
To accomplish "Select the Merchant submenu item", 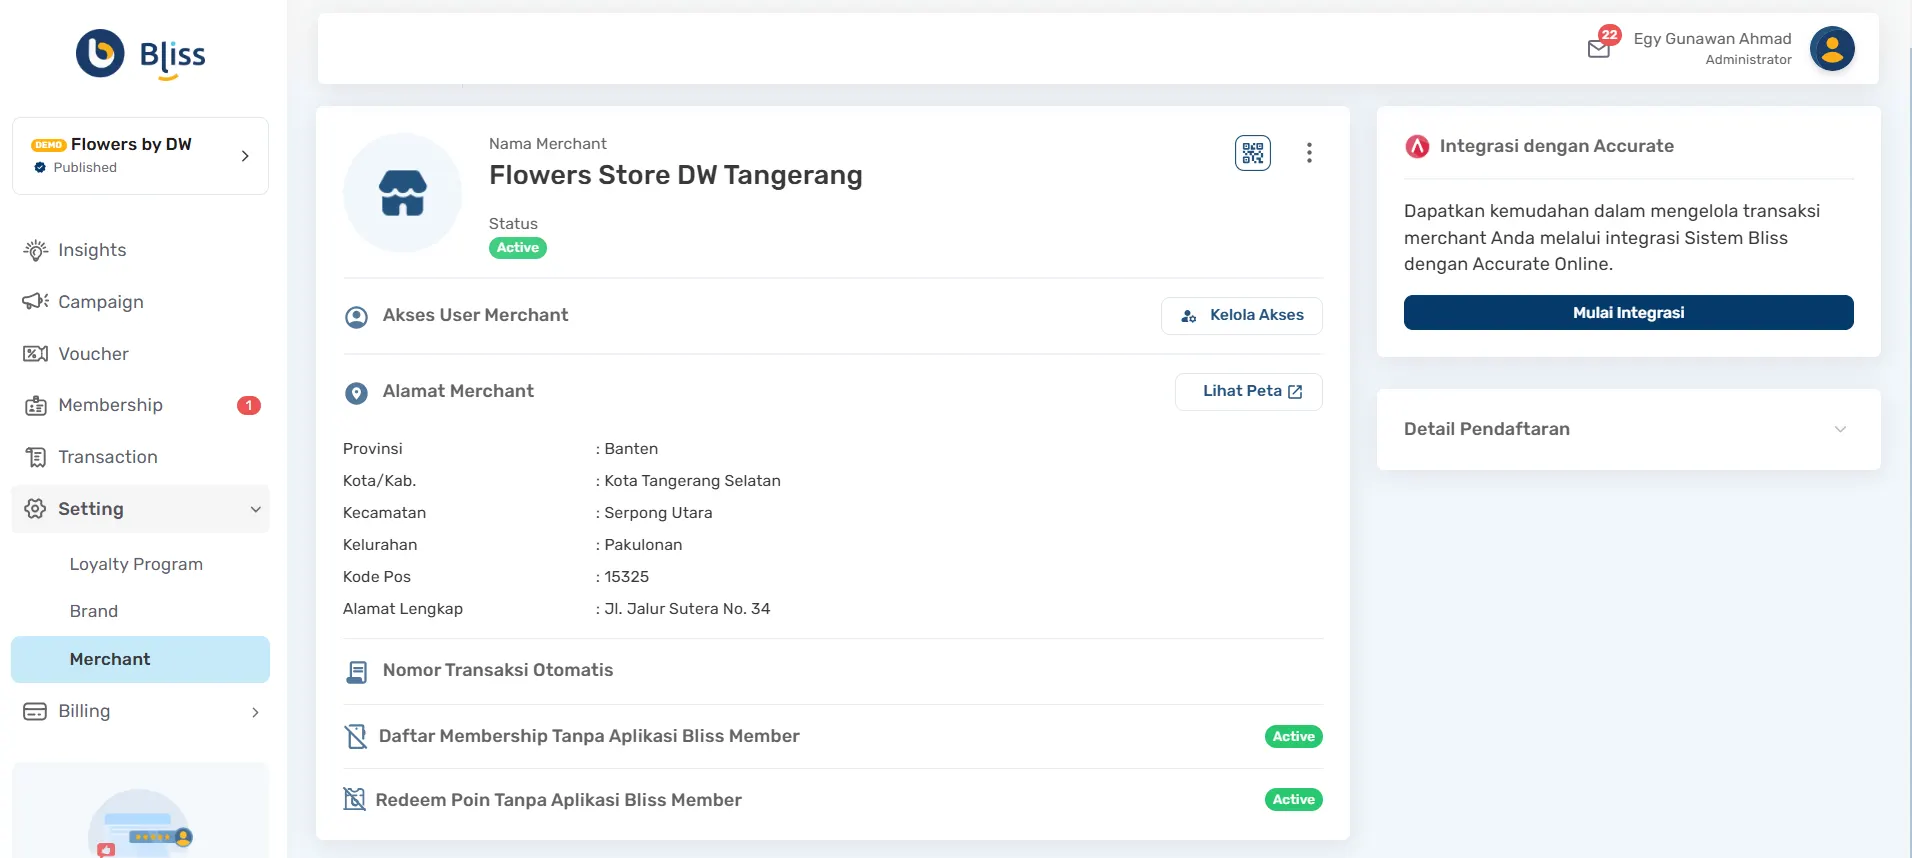I will [x=140, y=659].
